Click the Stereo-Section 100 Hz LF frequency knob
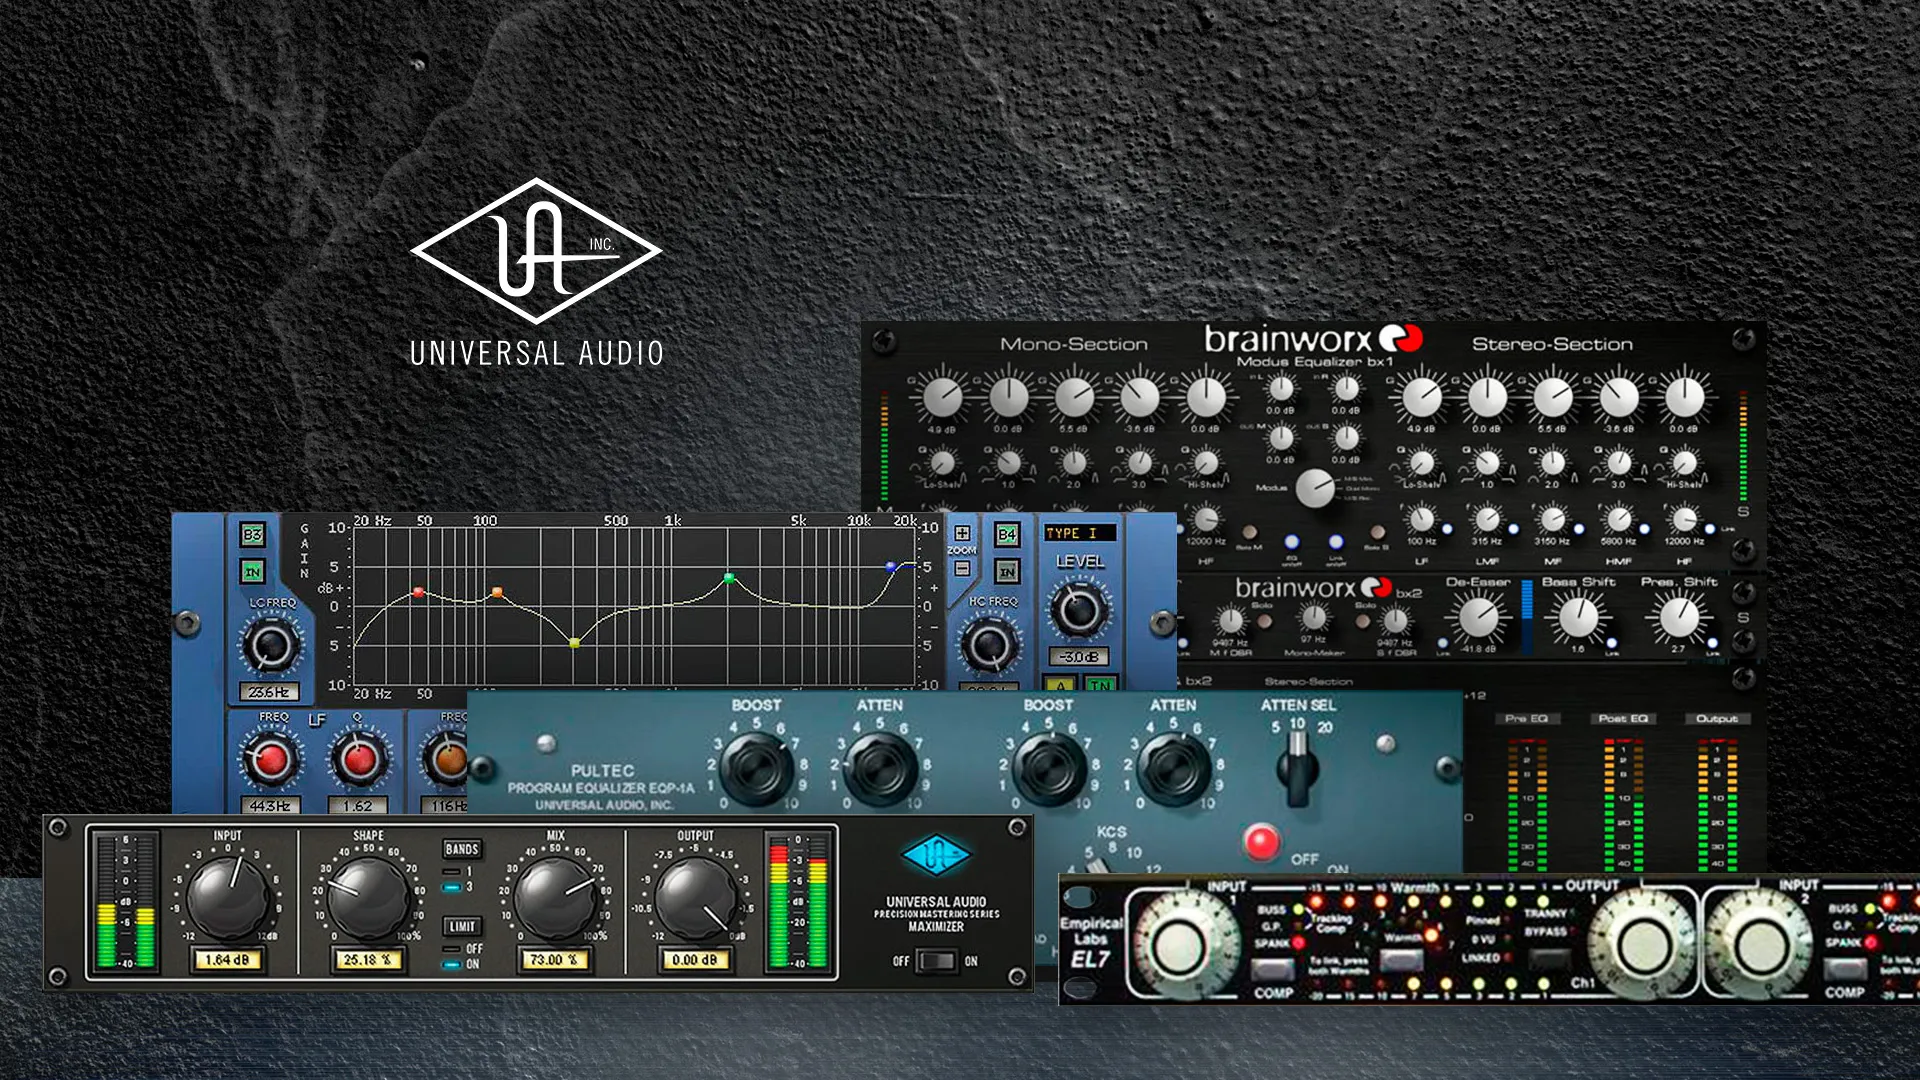 click(1421, 519)
